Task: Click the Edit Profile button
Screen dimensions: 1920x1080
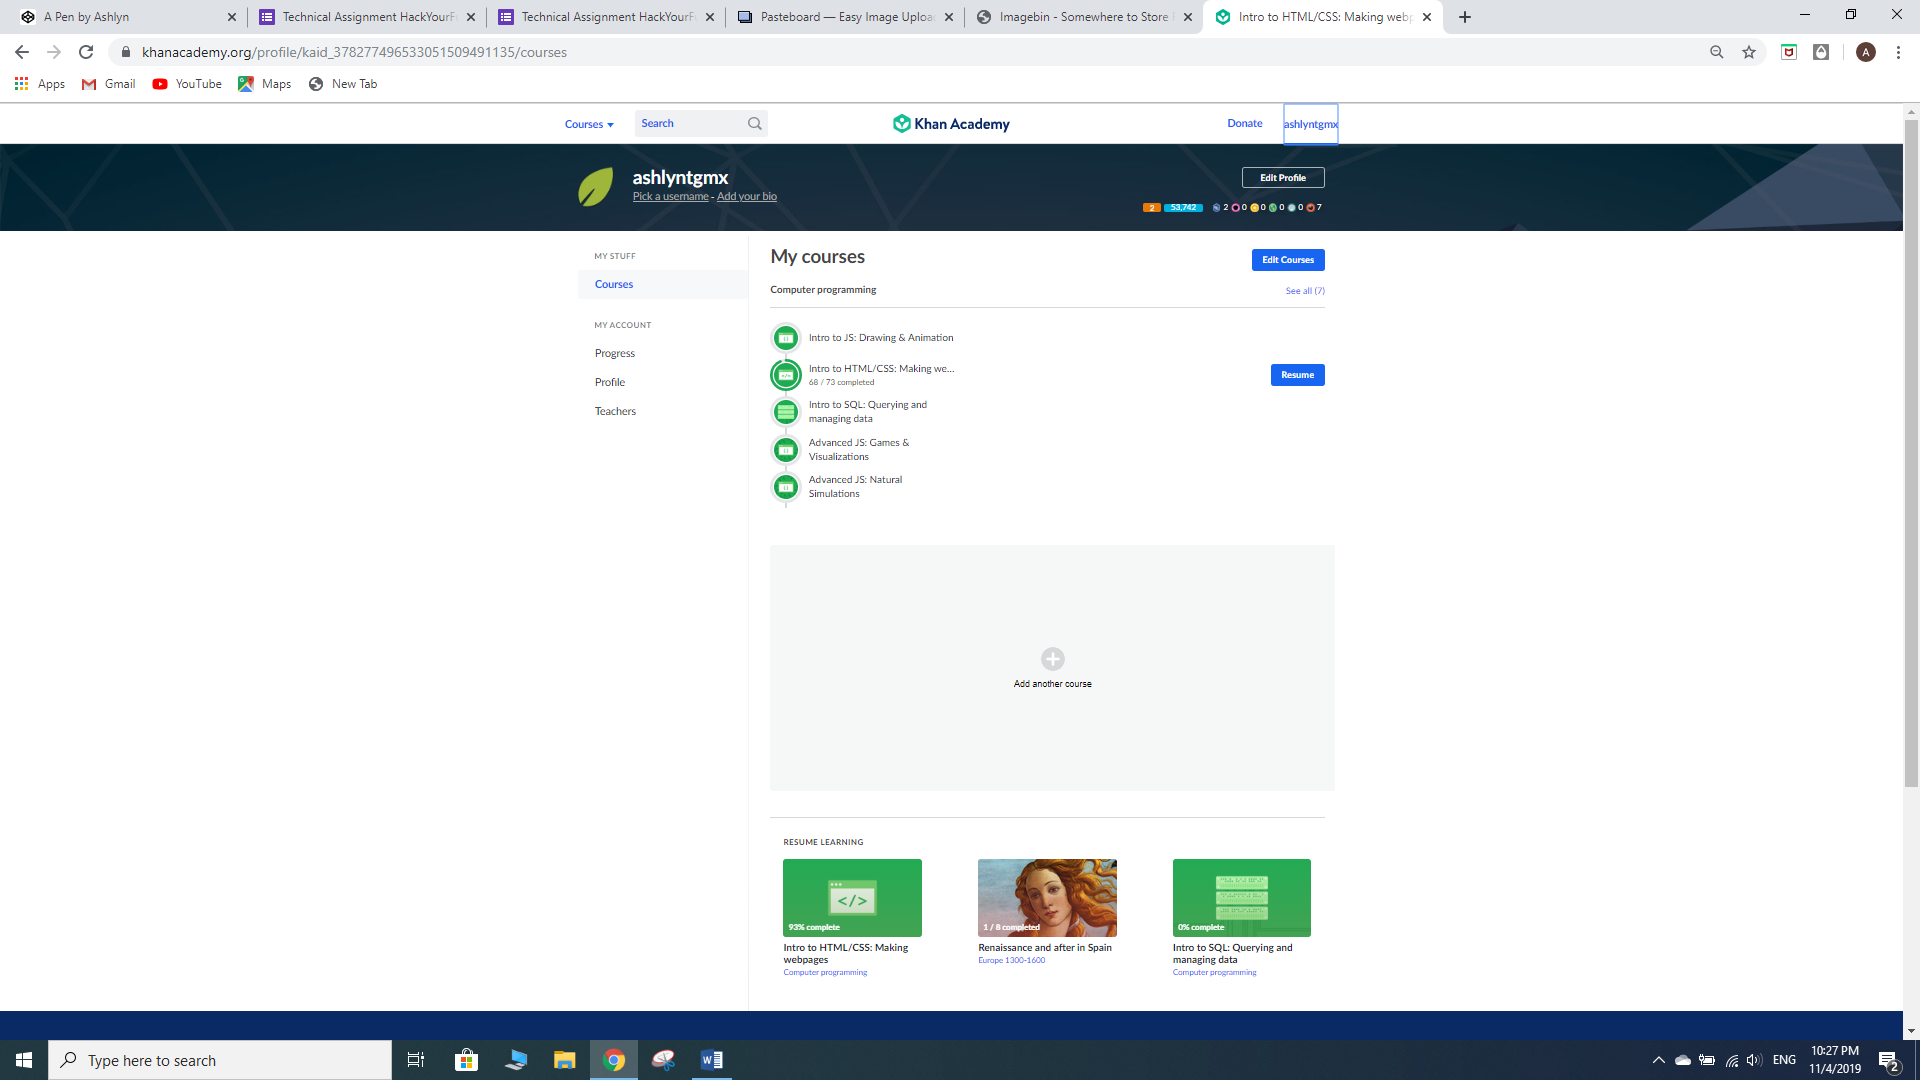Action: point(1283,178)
